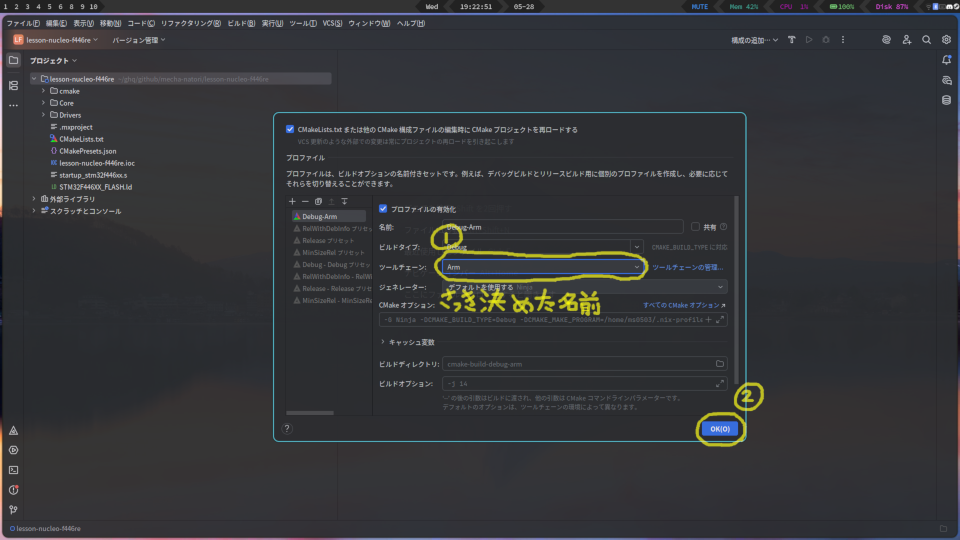Uncheck the プロファイルの有効化 checkbox
Image resolution: width=960 pixels, height=540 pixels.
tap(383, 209)
